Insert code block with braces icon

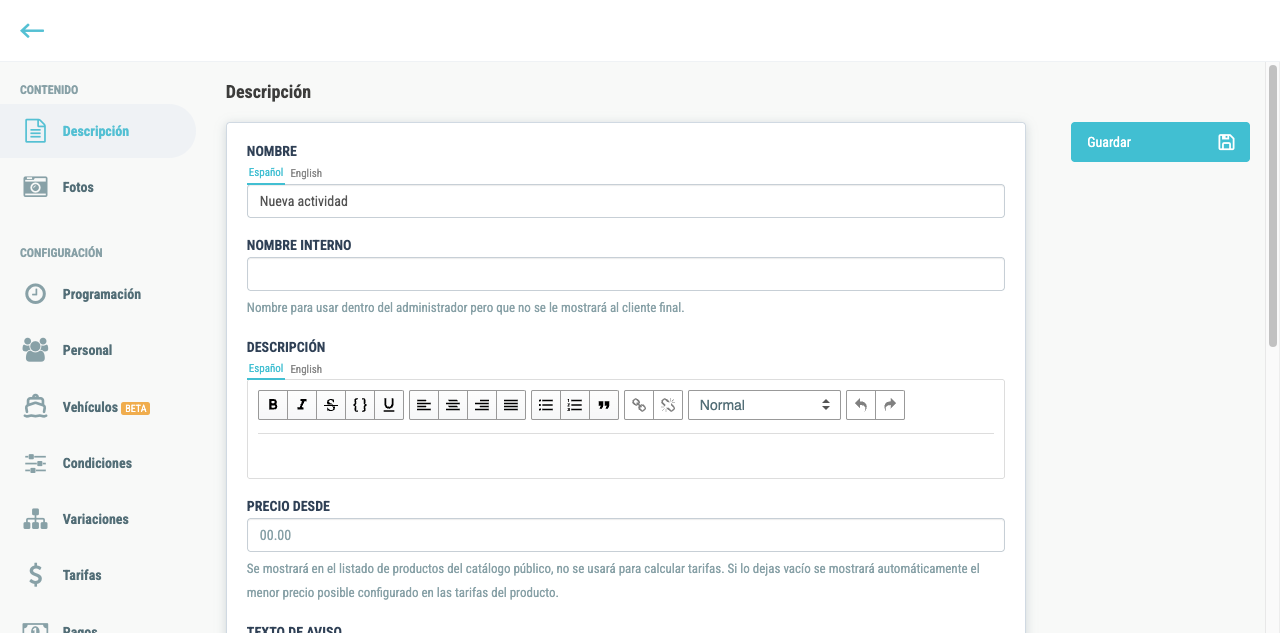point(360,405)
